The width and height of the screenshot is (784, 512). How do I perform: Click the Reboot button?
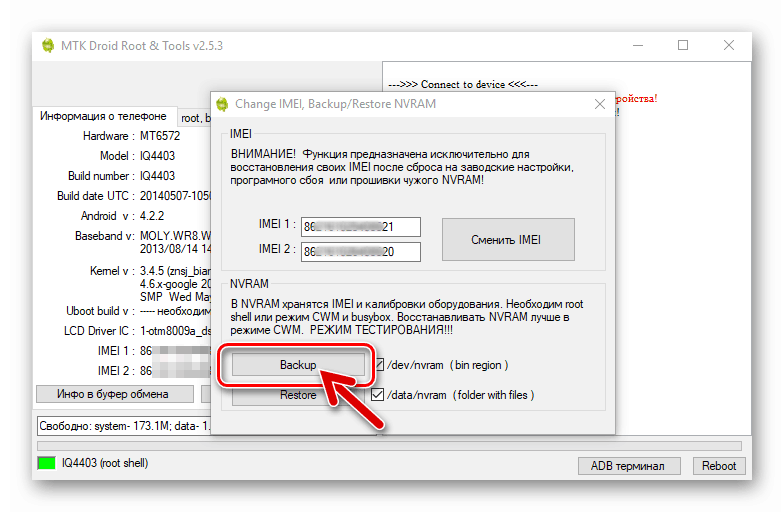(x=718, y=466)
